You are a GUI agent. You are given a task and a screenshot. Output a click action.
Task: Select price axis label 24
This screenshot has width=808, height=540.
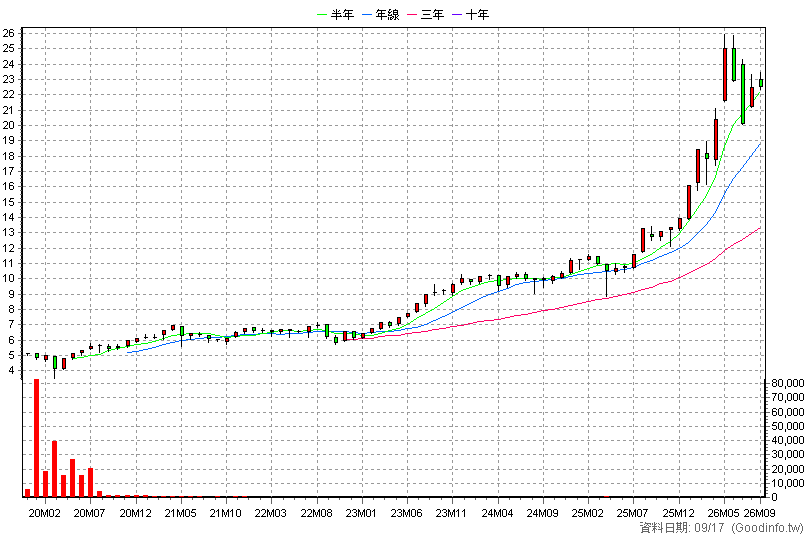[9, 64]
